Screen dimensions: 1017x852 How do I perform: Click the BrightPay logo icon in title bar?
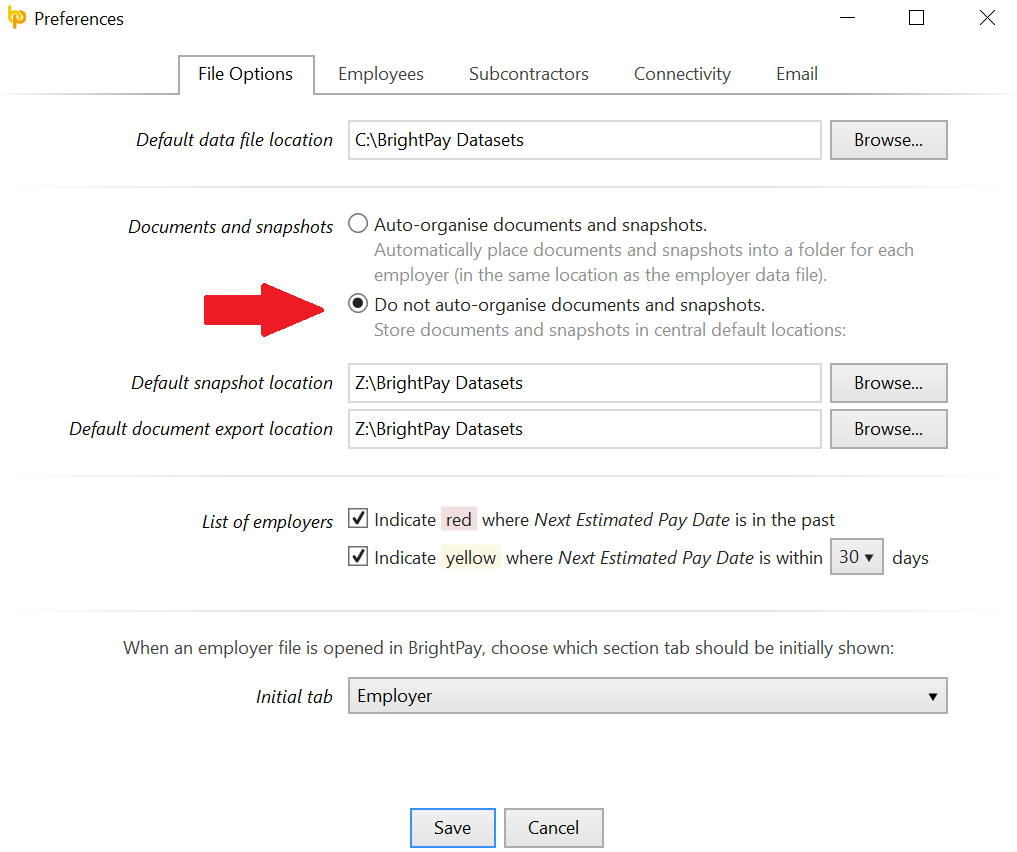17,18
